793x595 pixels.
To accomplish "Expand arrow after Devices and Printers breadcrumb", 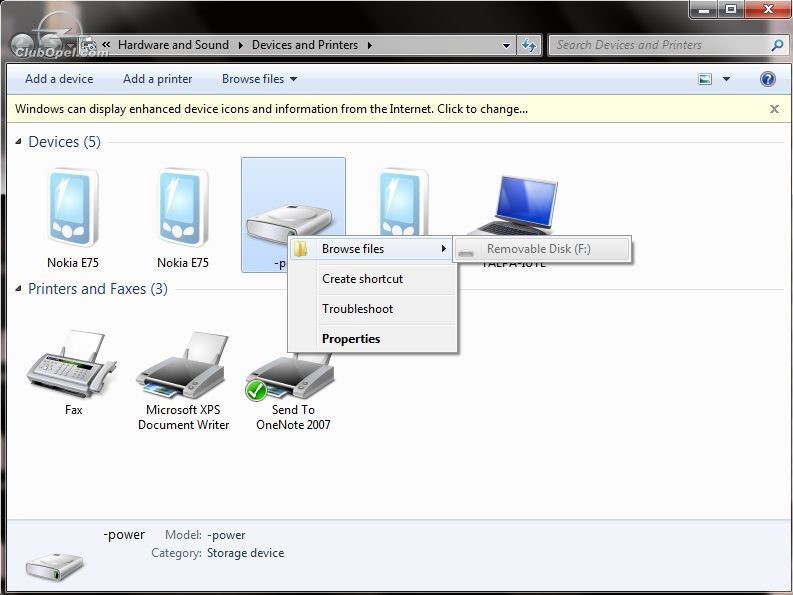I will click(x=370, y=45).
